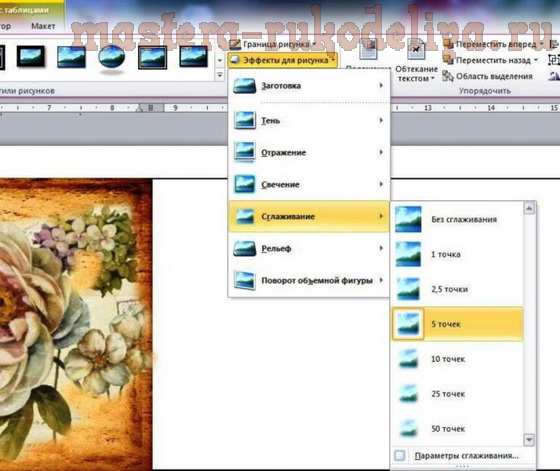Apply the oval picture style thumbnail
This screenshot has width=560, height=471.
(111, 57)
